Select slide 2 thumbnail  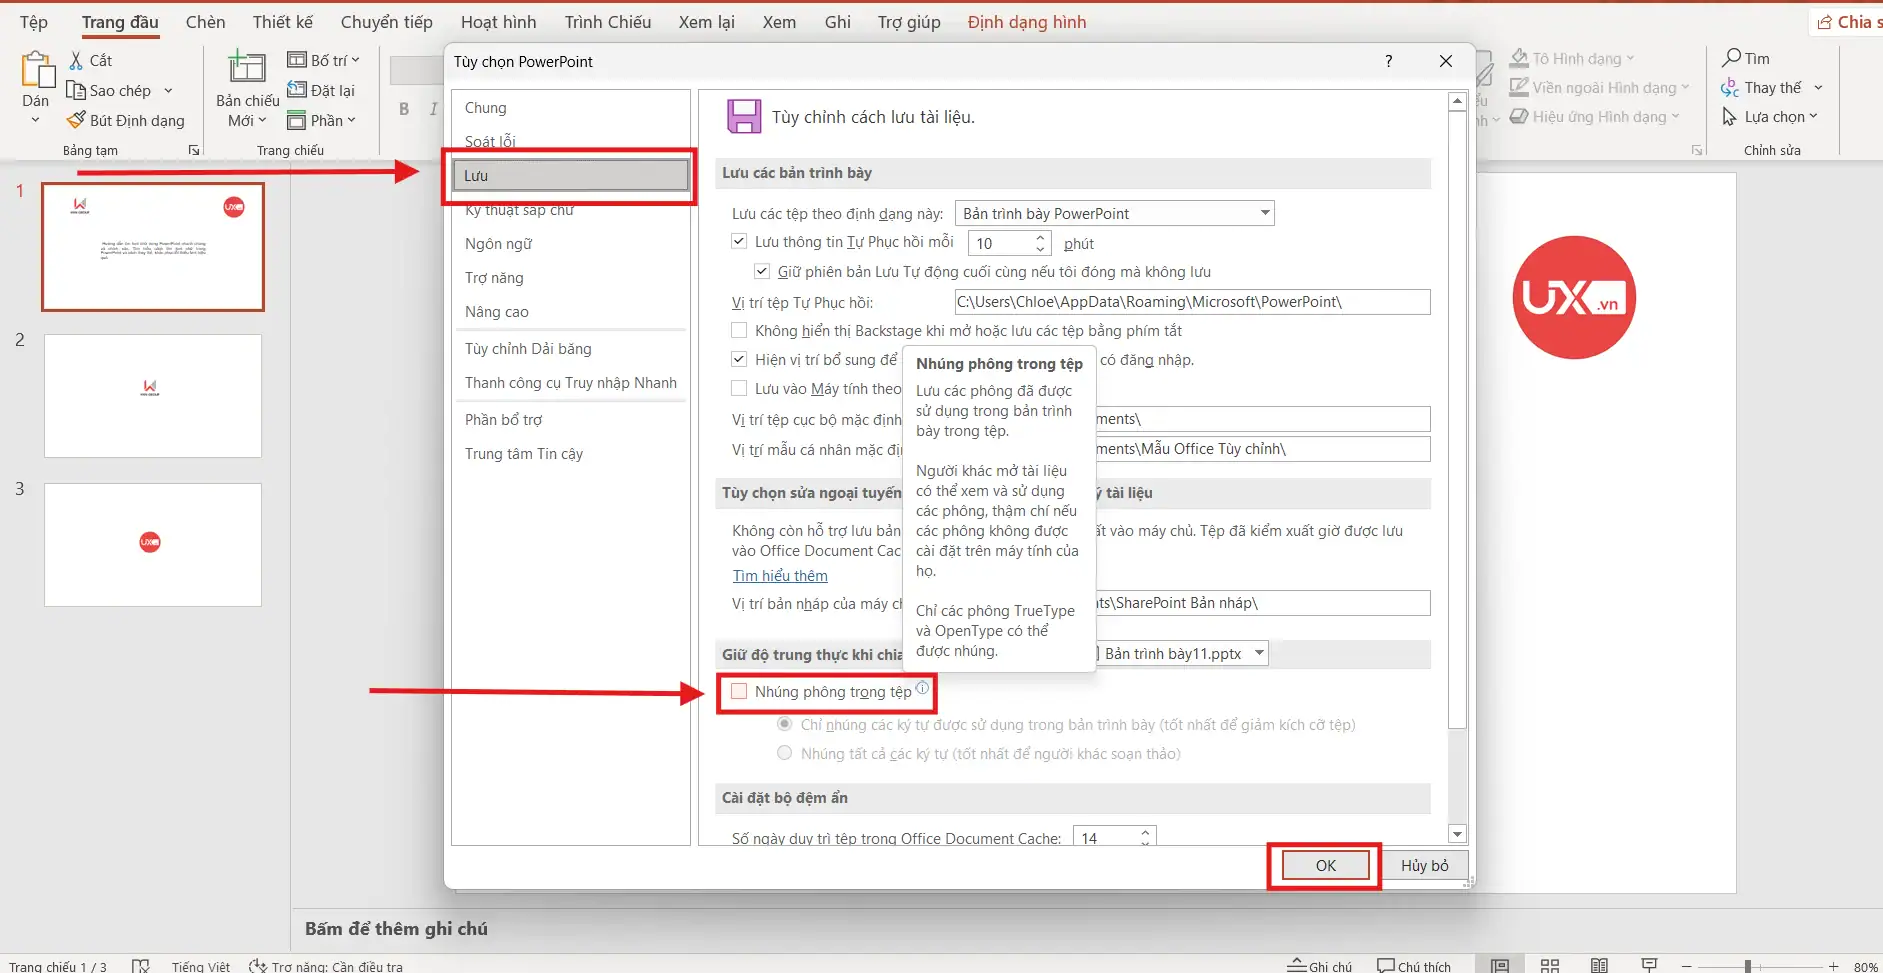(x=153, y=396)
